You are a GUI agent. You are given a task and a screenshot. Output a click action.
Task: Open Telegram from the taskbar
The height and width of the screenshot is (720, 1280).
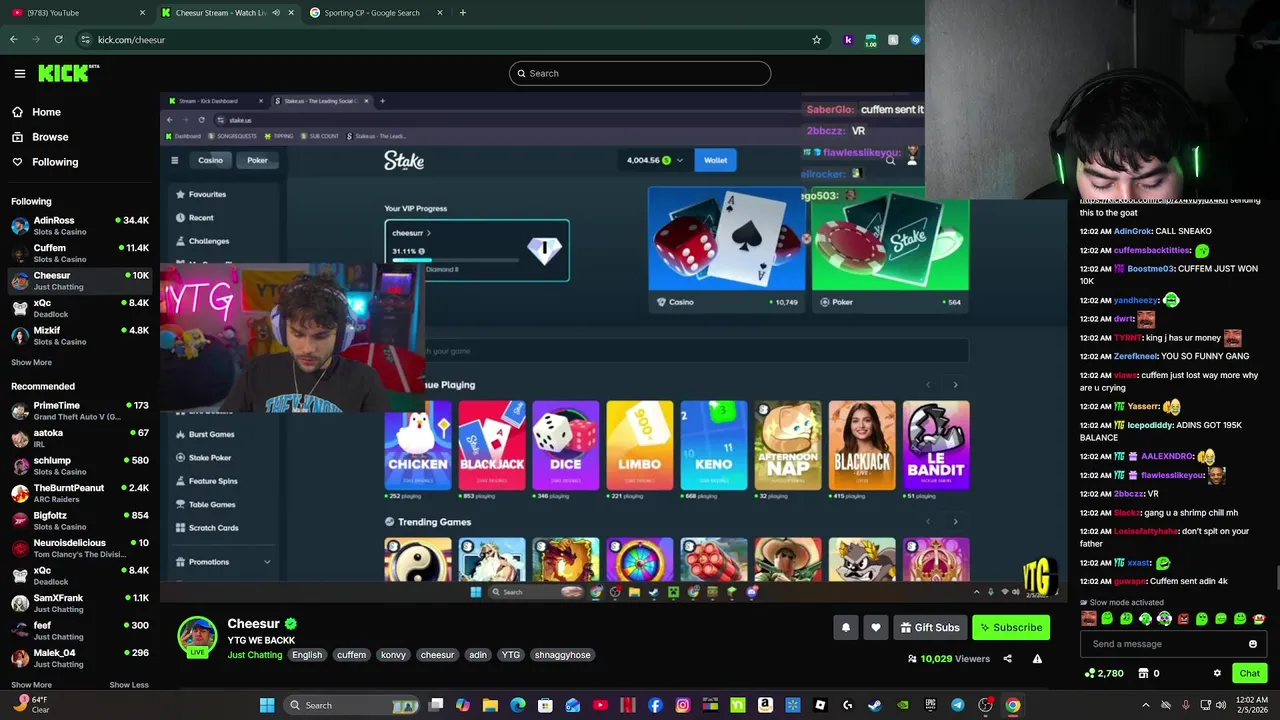point(958,705)
